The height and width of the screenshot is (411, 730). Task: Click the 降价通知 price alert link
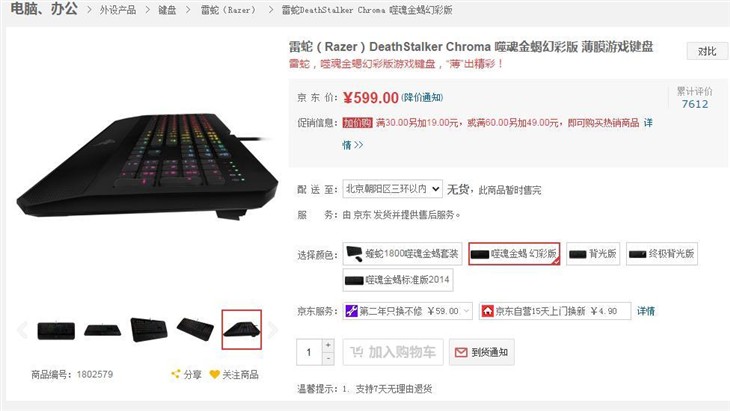coord(423,97)
